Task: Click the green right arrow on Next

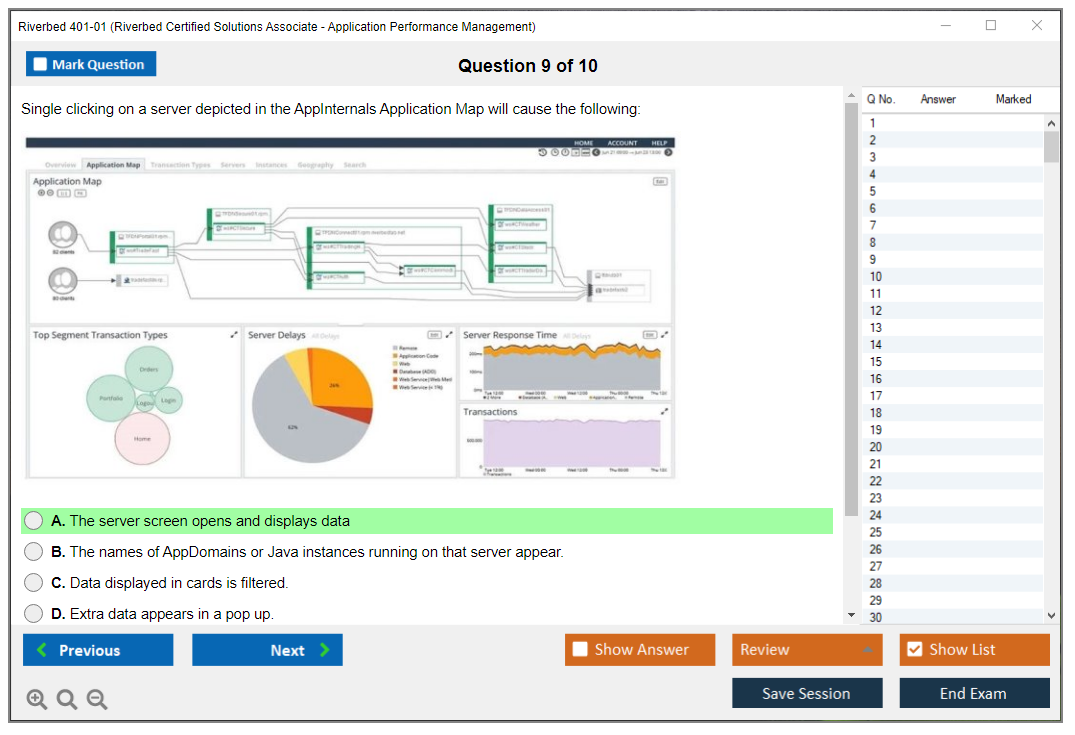Action: click(325, 650)
